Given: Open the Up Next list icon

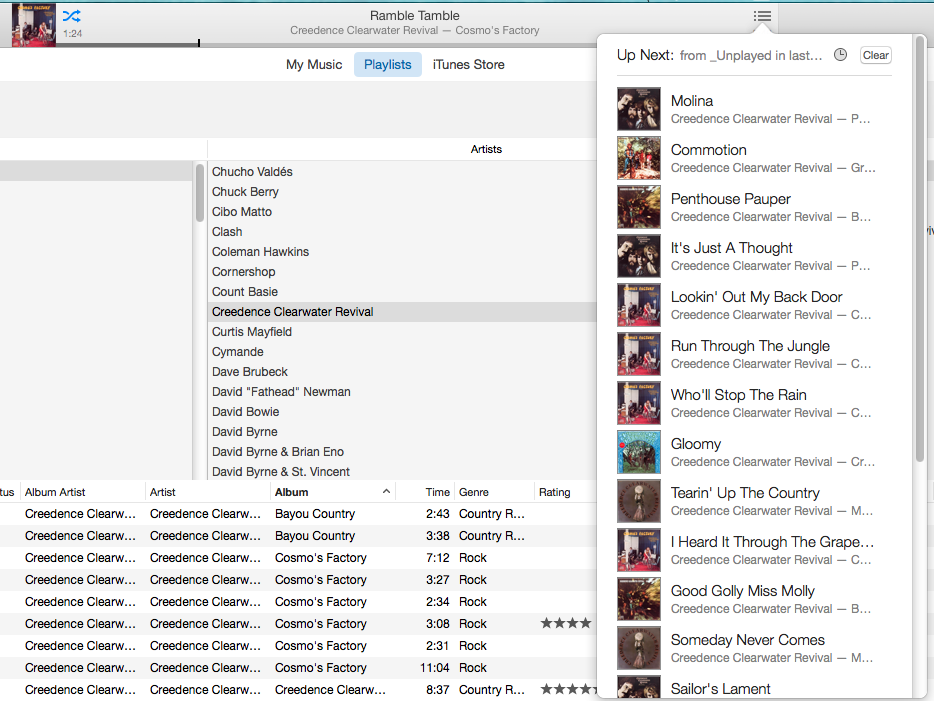Looking at the screenshot, I should (x=762, y=16).
